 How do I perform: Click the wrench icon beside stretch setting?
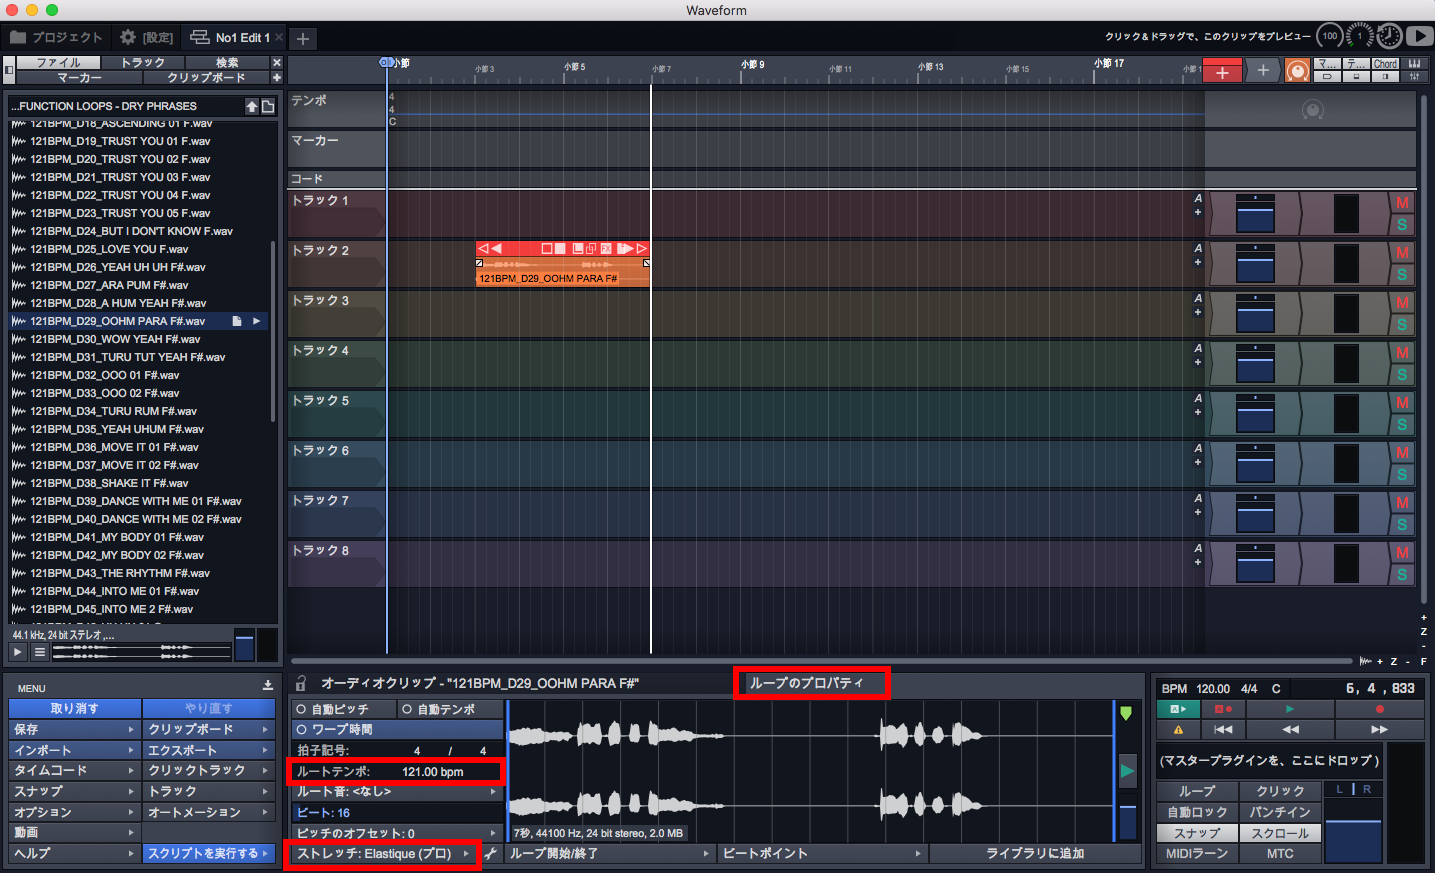[x=491, y=854]
